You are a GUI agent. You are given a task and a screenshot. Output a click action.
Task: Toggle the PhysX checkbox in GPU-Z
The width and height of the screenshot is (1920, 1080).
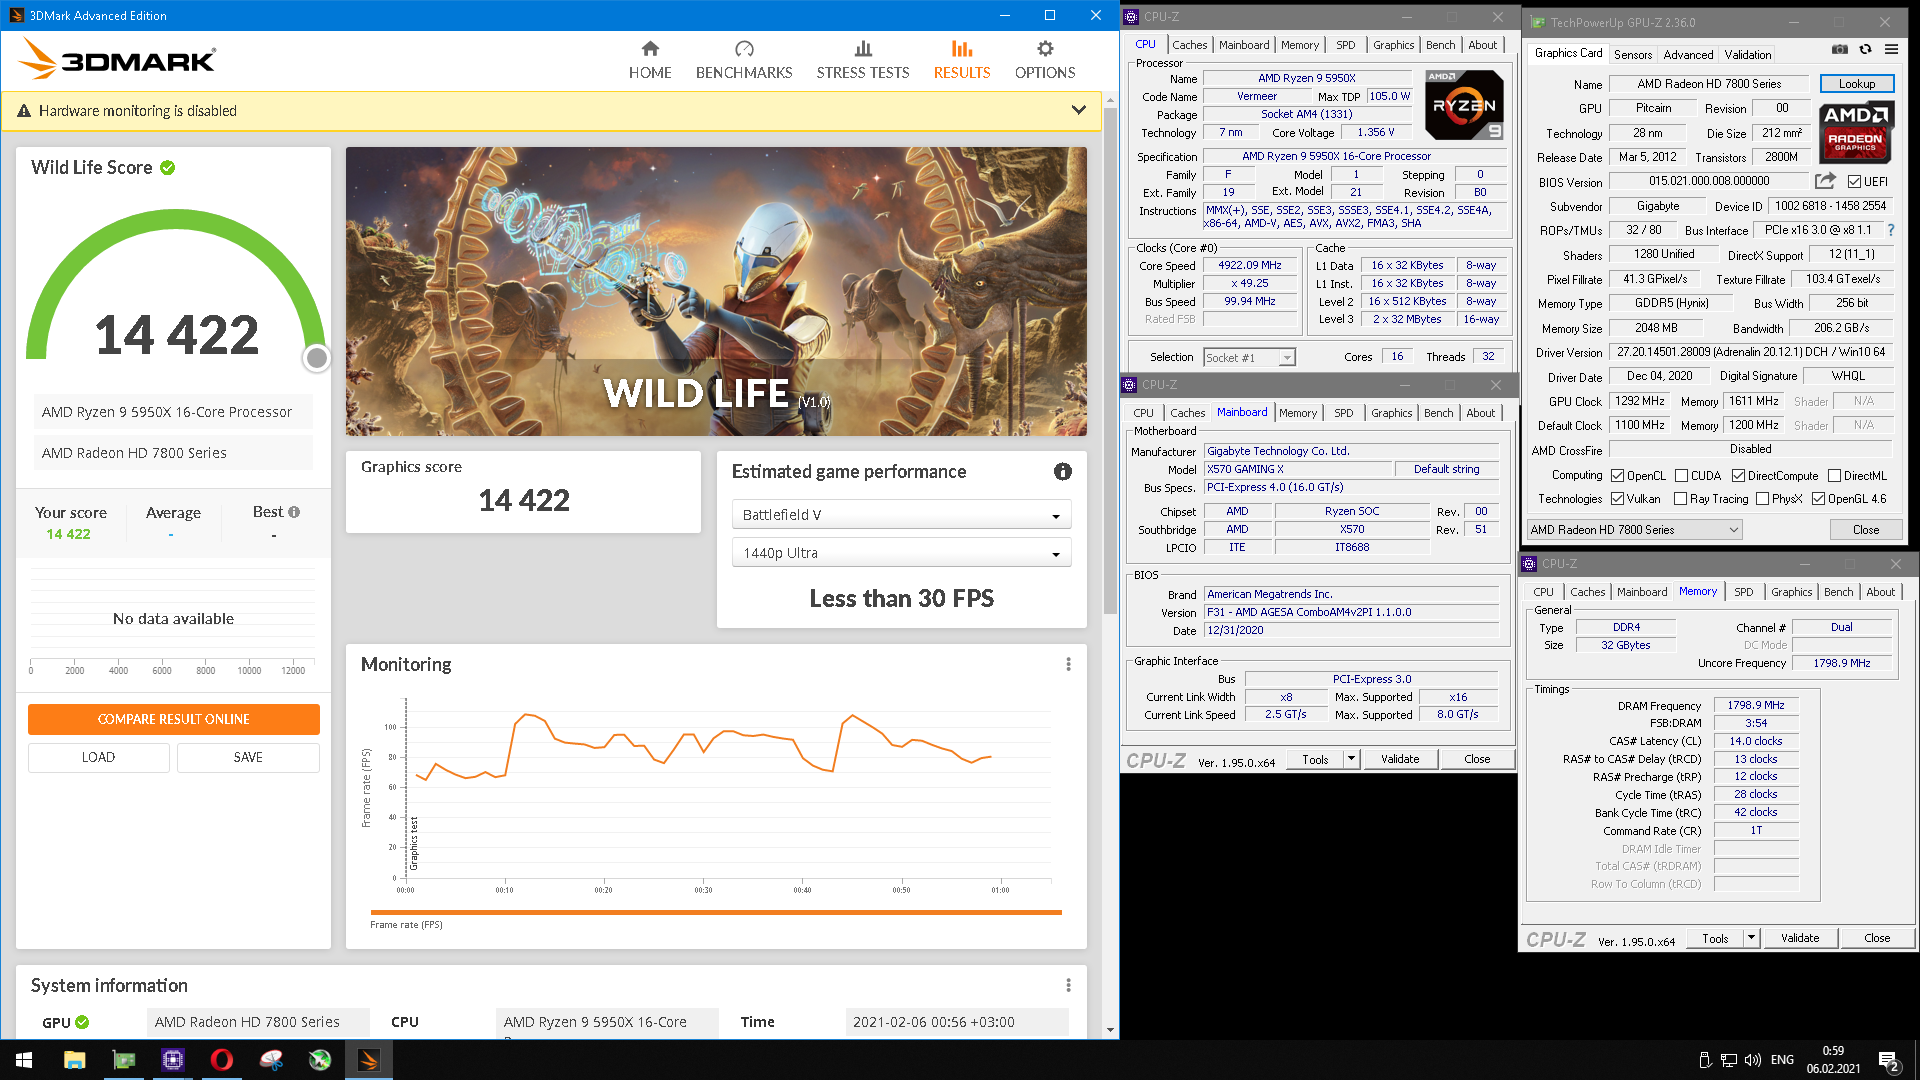1763,499
